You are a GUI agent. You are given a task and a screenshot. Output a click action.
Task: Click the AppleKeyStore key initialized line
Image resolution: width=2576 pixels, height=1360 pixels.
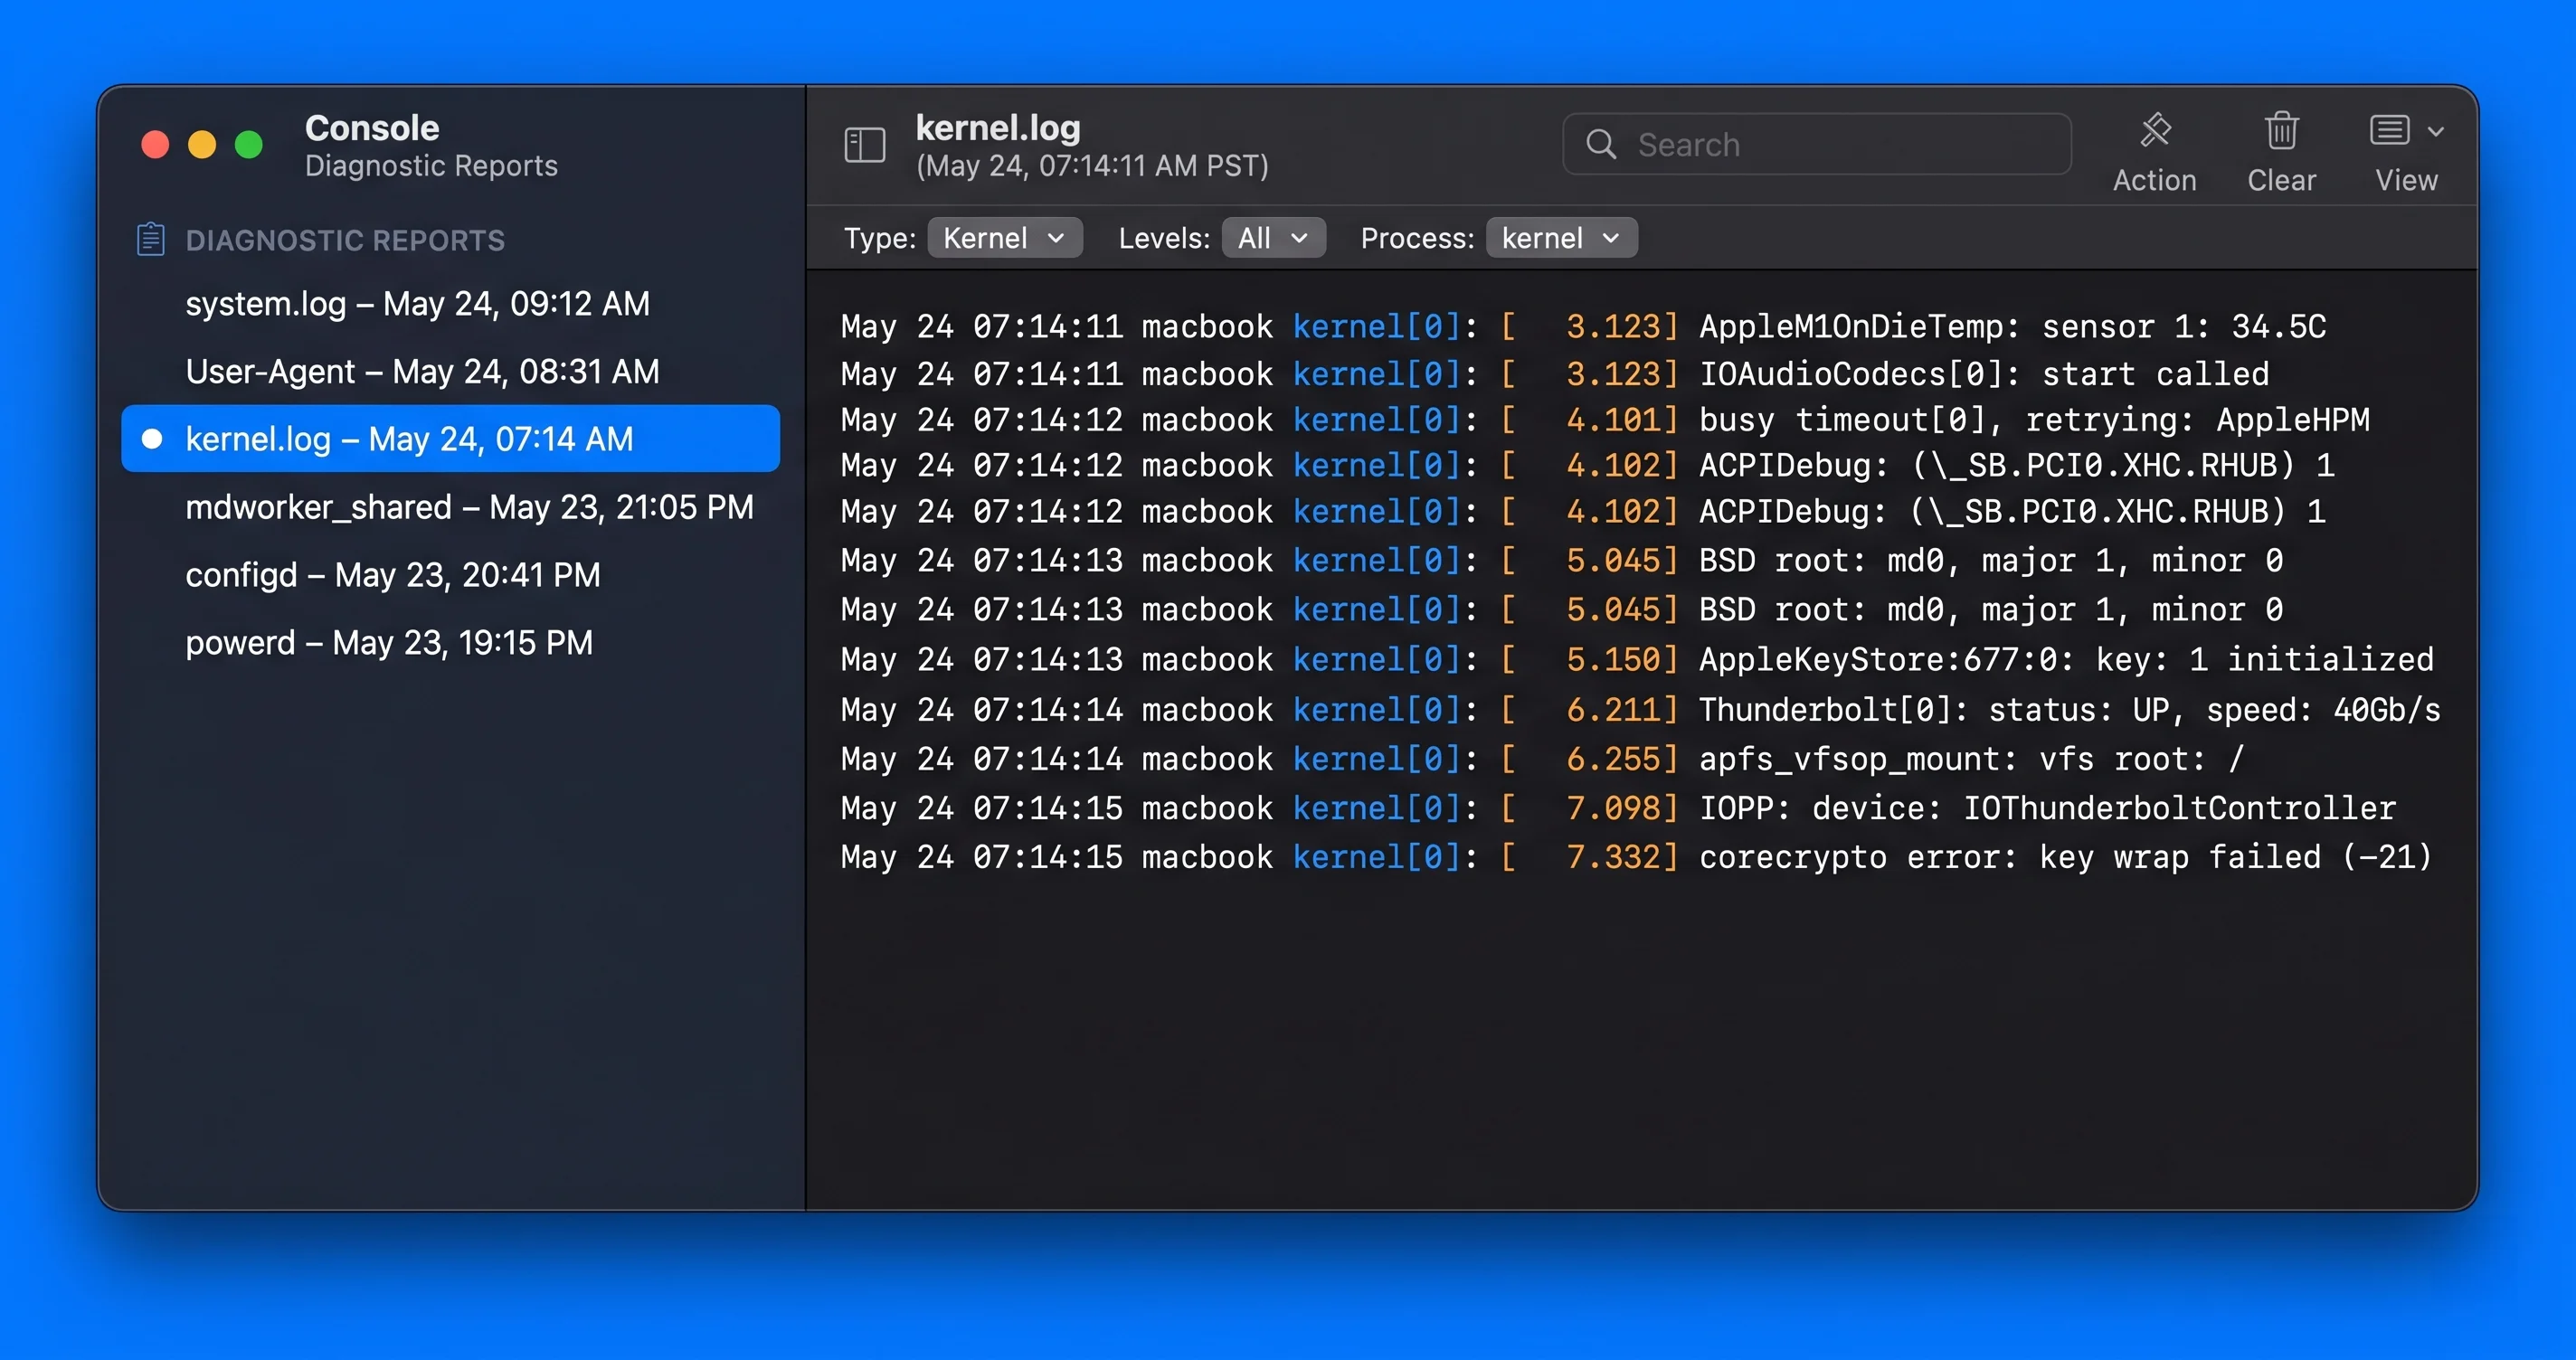tap(1637, 660)
